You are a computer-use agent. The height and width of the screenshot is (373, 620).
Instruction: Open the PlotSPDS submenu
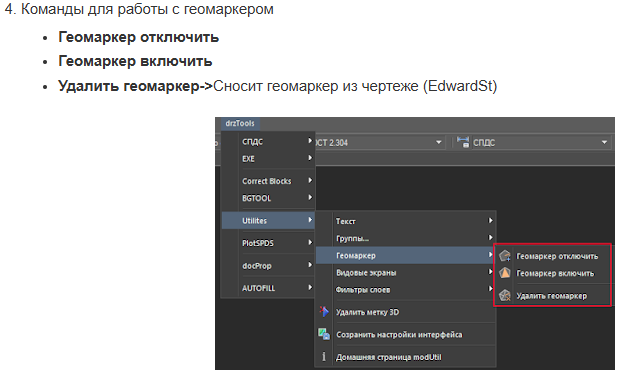268,243
